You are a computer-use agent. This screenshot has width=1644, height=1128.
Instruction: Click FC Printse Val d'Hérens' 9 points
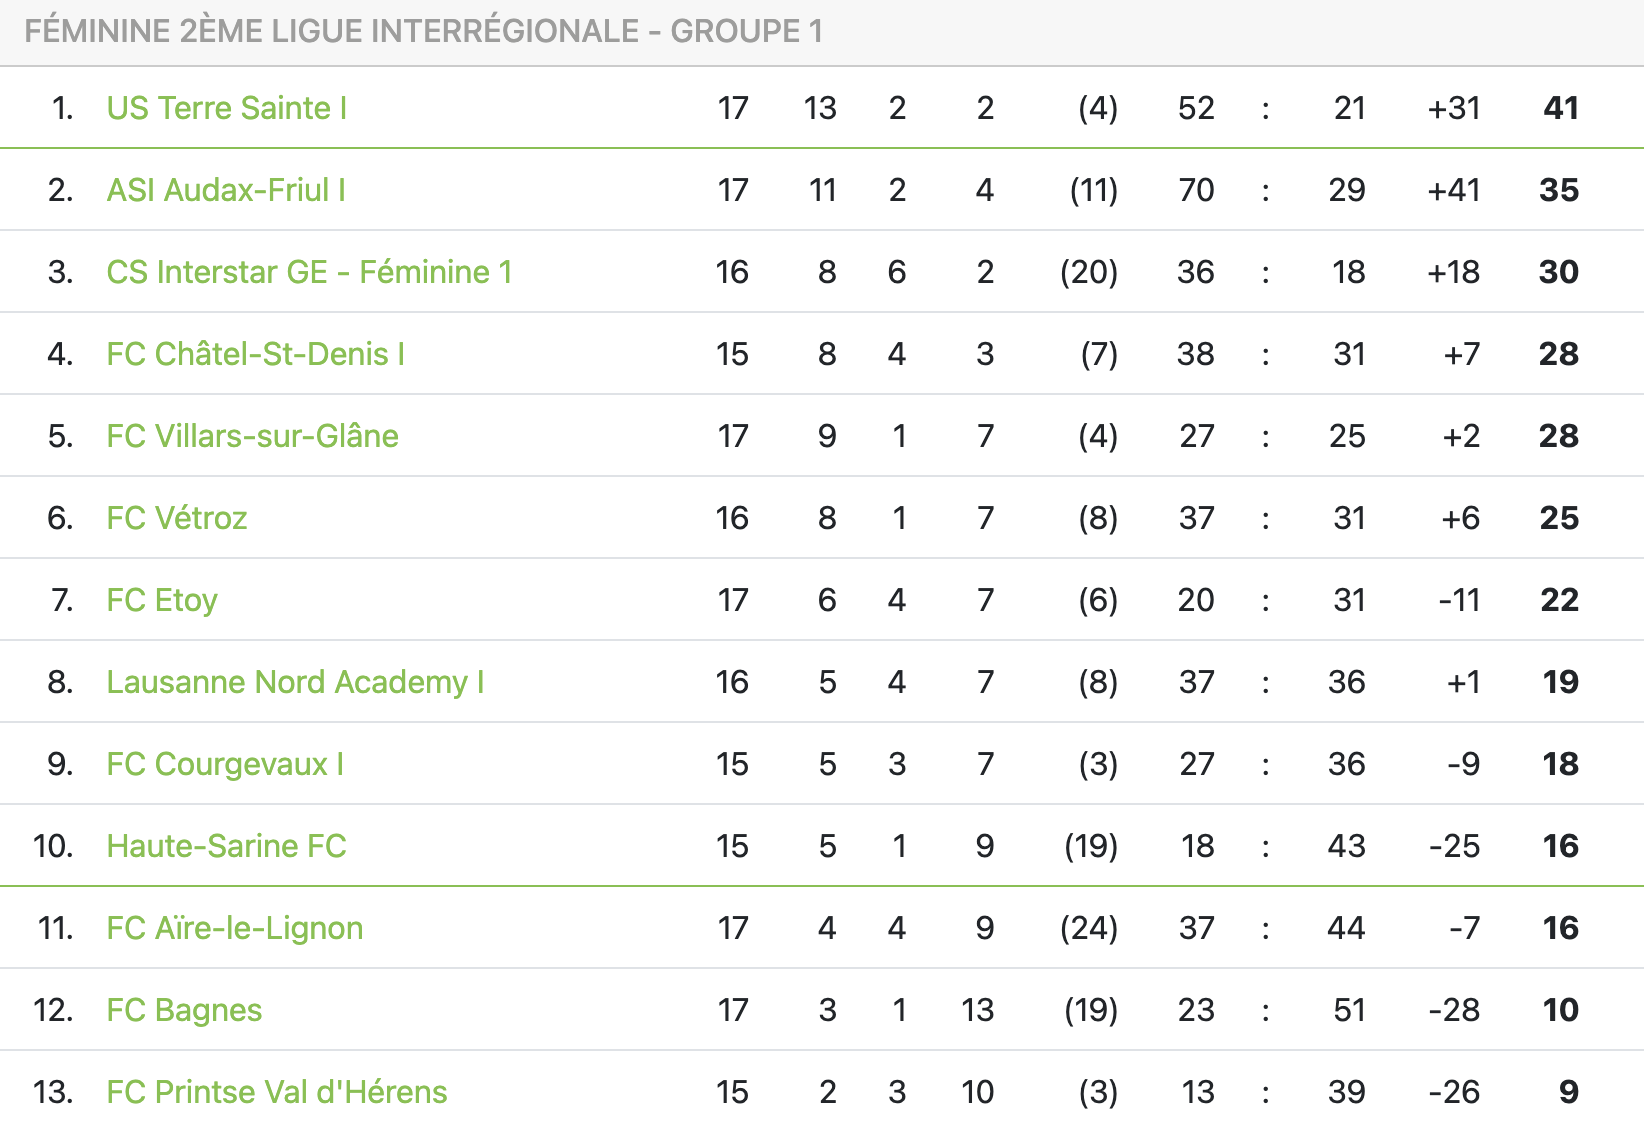1568,1092
